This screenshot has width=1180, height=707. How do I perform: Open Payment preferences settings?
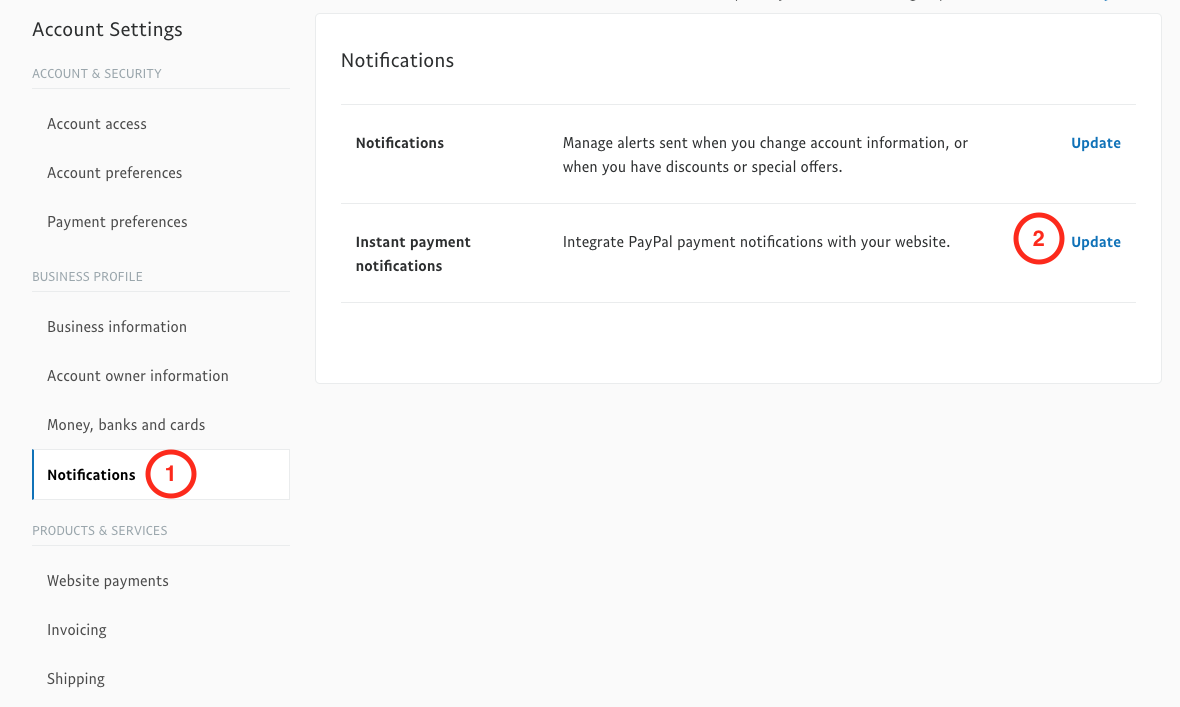click(x=117, y=222)
